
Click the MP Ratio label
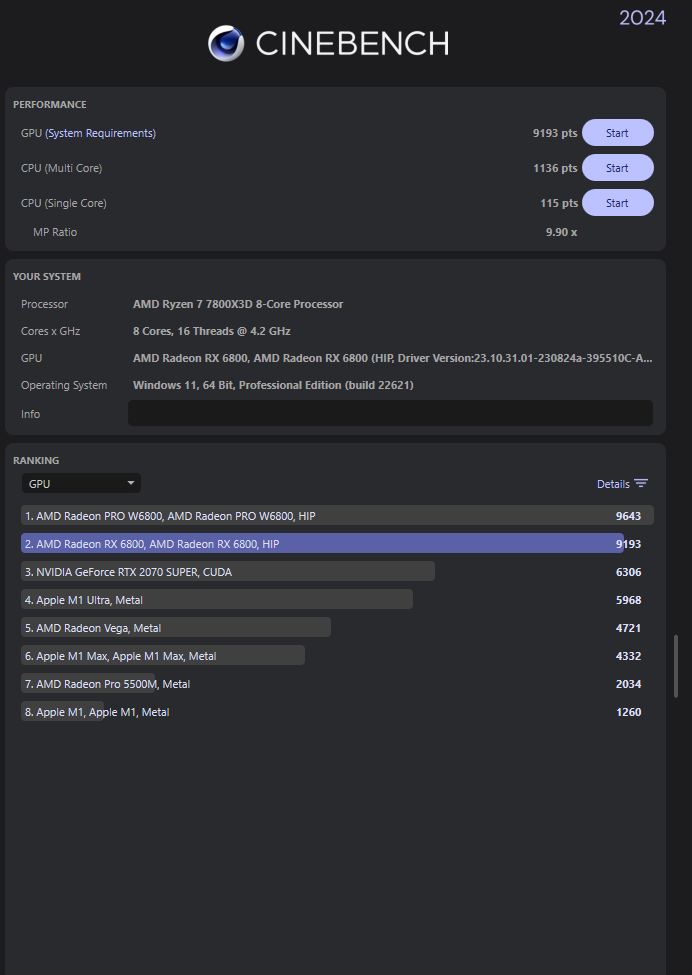[x=55, y=232]
